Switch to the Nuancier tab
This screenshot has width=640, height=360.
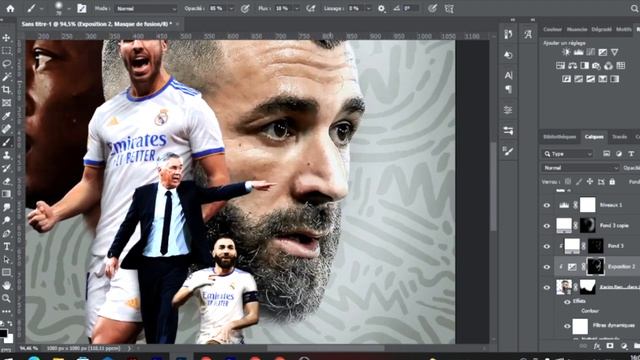coord(577,29)
